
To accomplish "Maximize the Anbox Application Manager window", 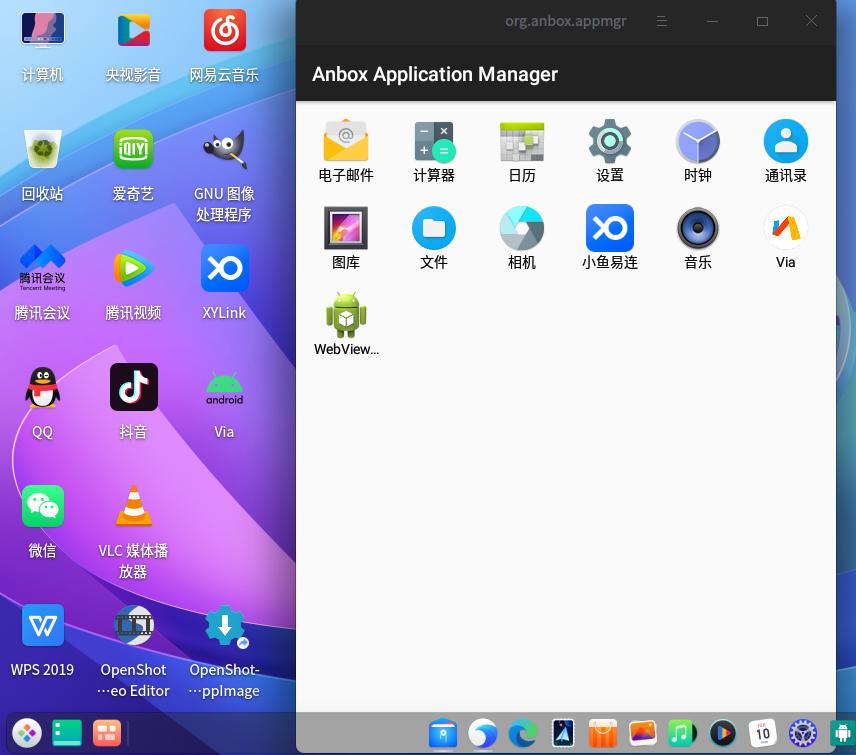I will (762, 21).
